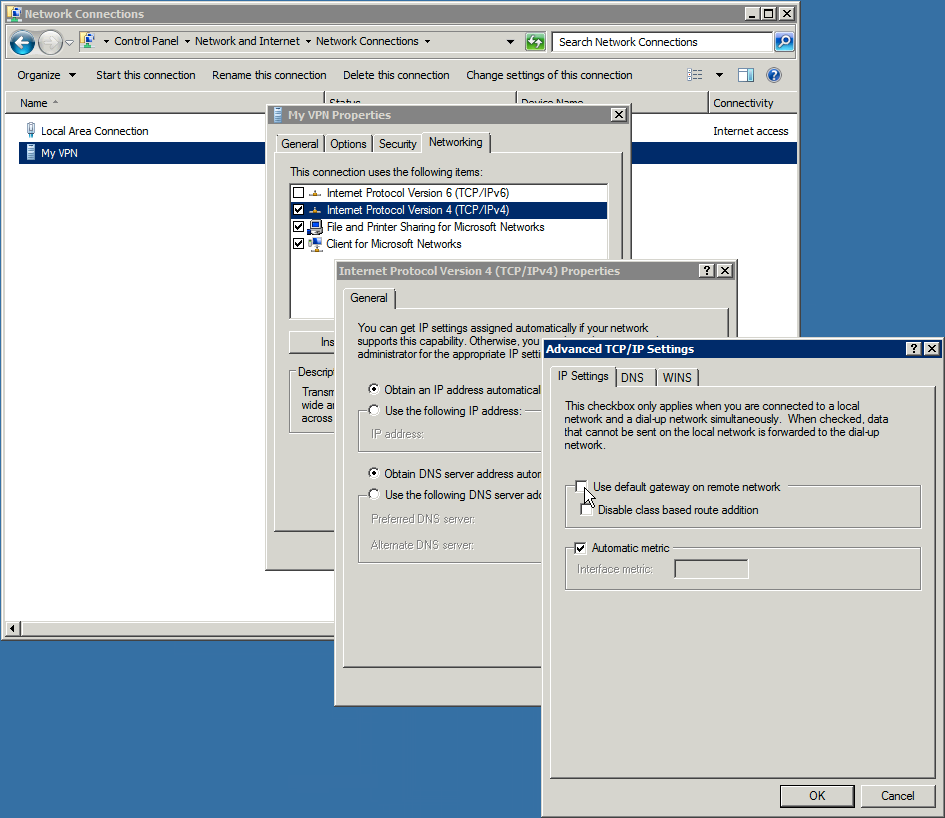Click the Search Network Connections field
This screenshot has height=818, width=945.
click(662, 42)
